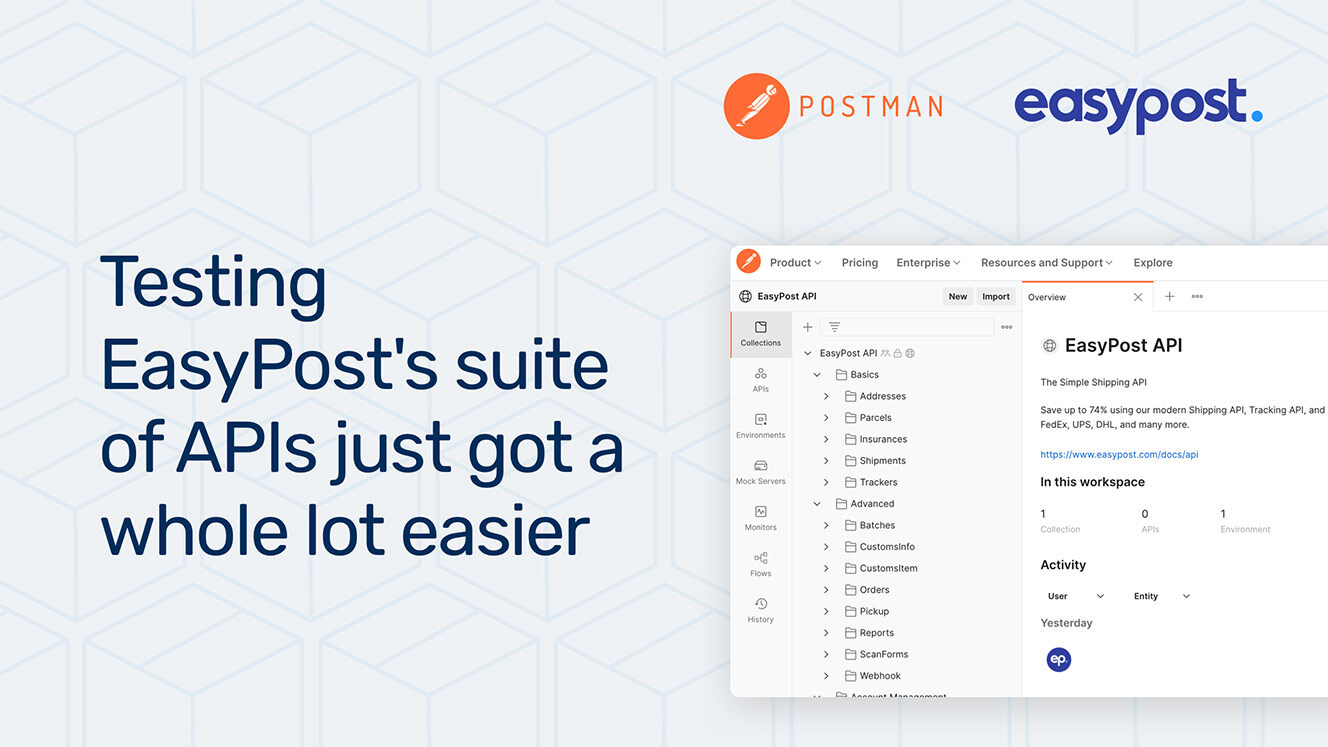Click the "The Simple Shipping API" description
Image resolution: width=1328 pixels, height=747 pixels.
1093,382
